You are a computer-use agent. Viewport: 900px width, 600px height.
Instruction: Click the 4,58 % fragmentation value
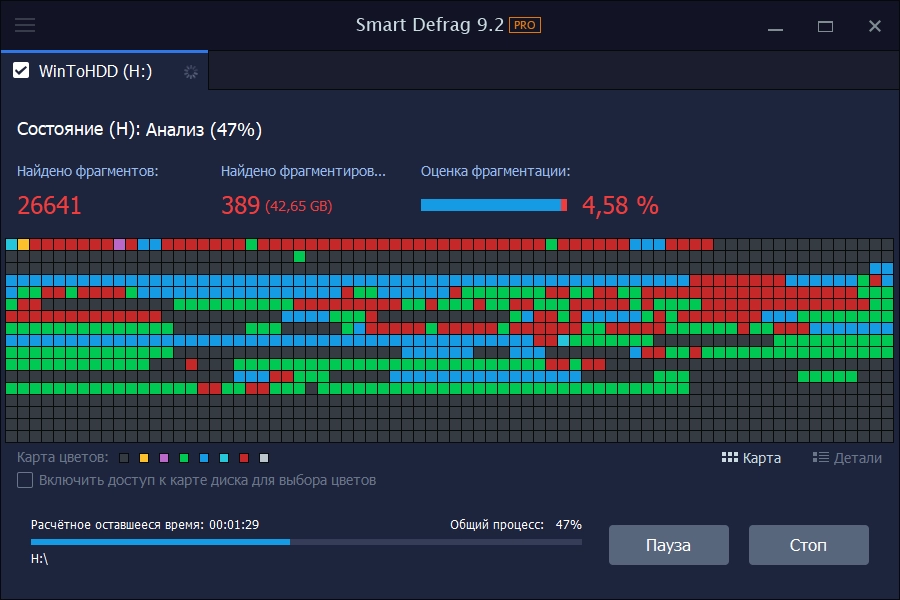(620, 206)
